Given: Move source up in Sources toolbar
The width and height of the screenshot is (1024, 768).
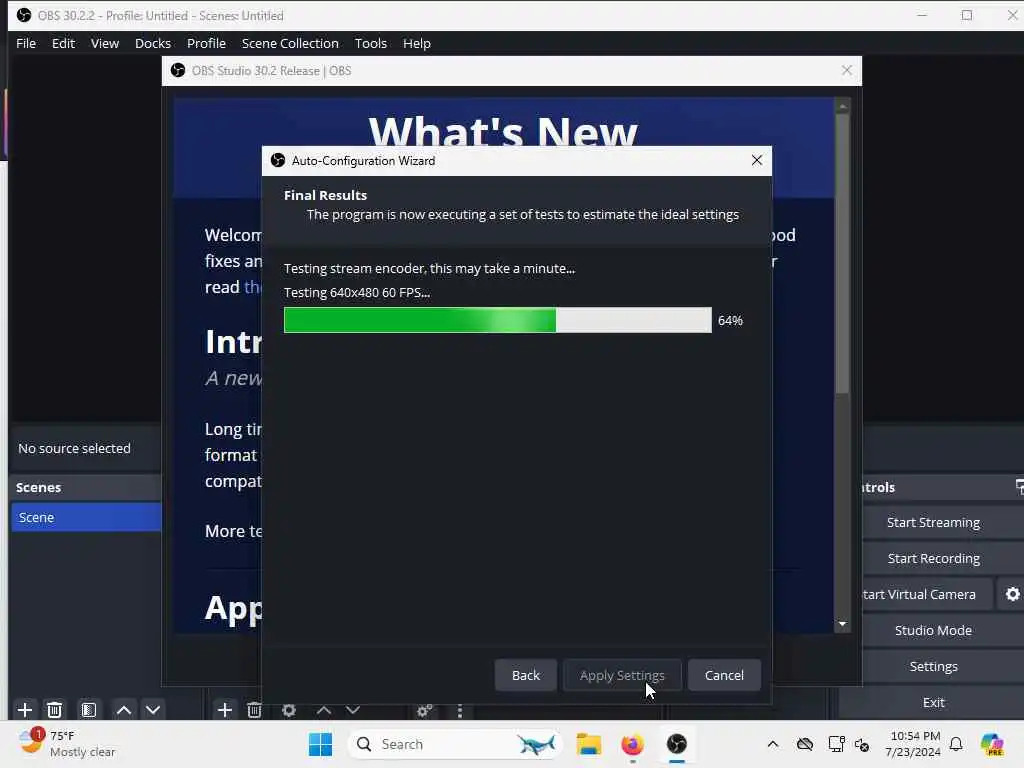Looking at the screenshot, I should (x=323, y=710).
